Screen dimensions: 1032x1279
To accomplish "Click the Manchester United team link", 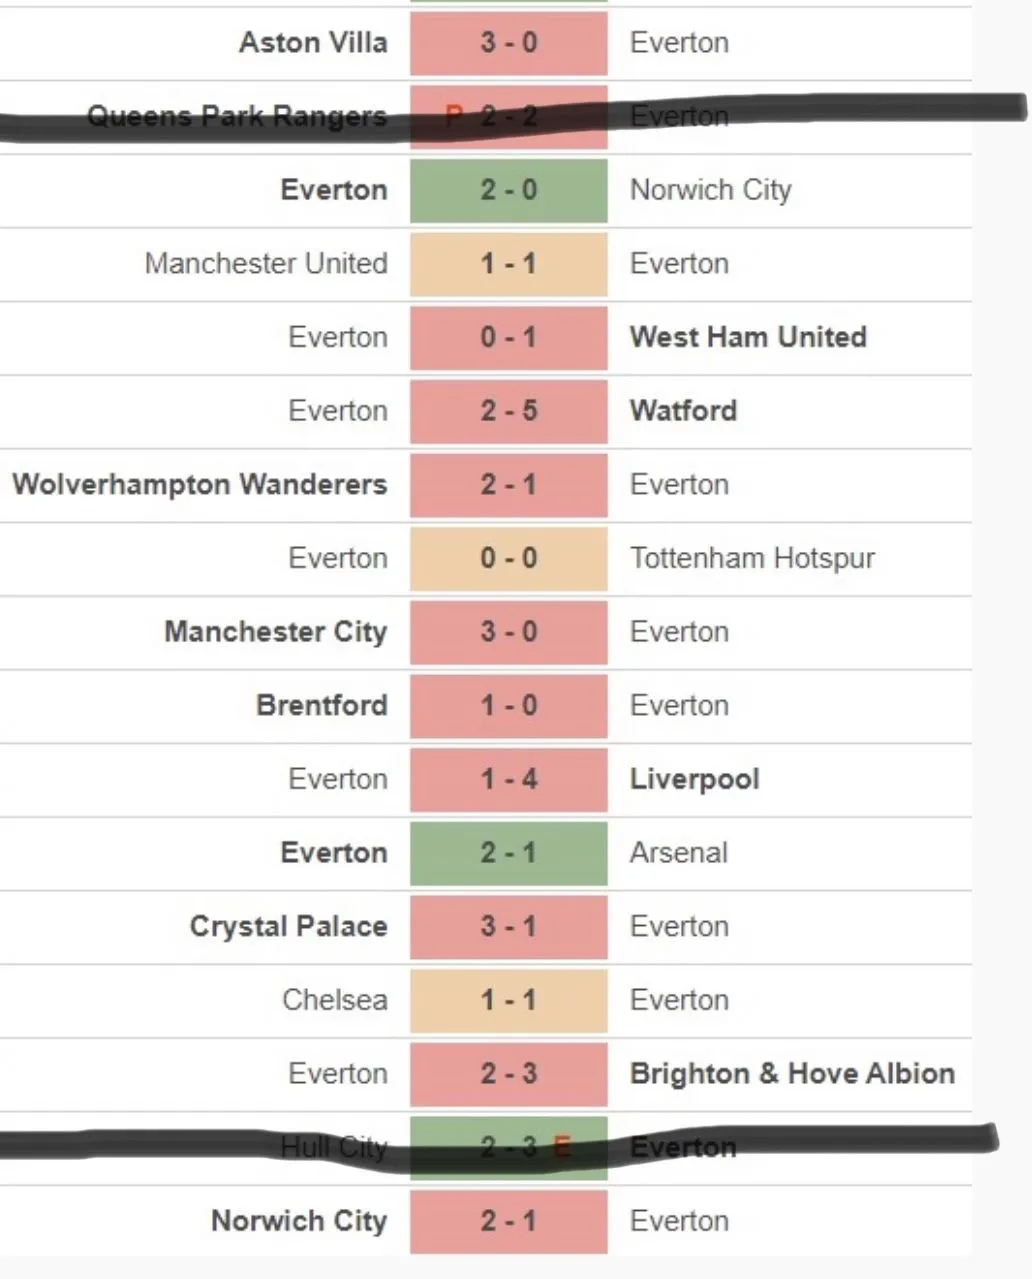I will [266, 264].
